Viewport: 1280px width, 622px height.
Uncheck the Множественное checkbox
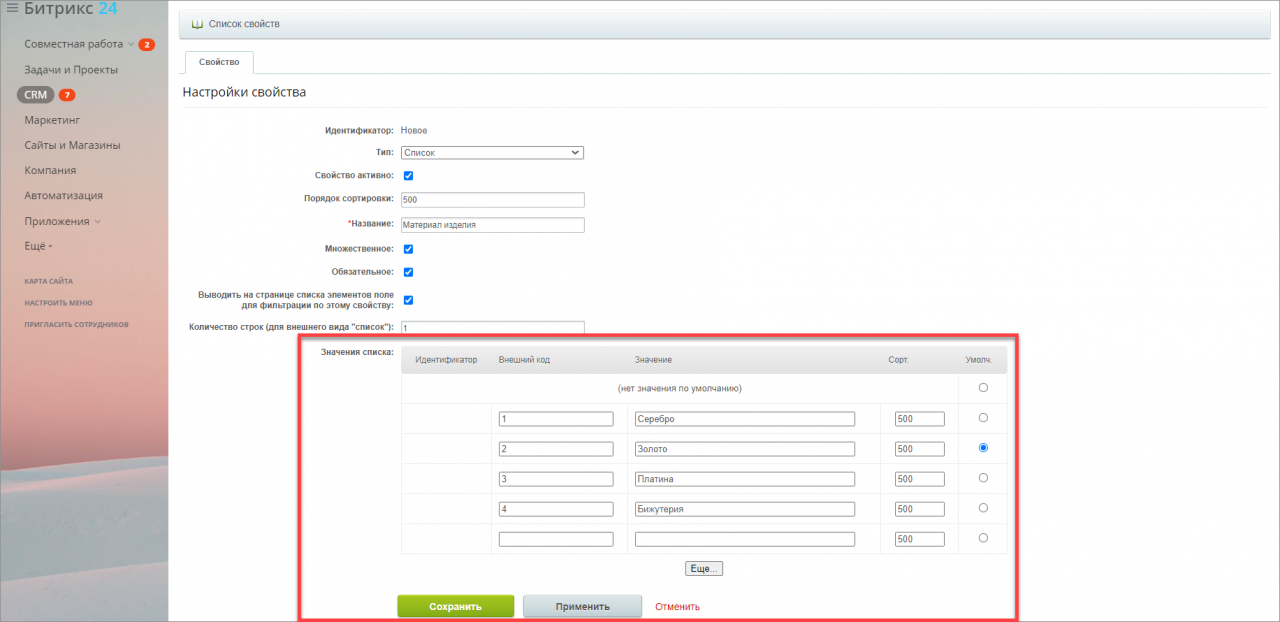point(408,249)
